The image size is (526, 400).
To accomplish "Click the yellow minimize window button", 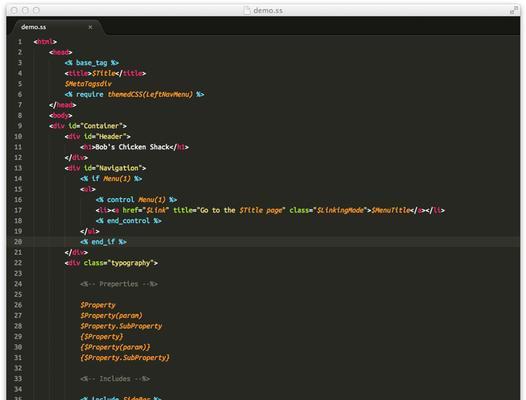I will [25, 10].
